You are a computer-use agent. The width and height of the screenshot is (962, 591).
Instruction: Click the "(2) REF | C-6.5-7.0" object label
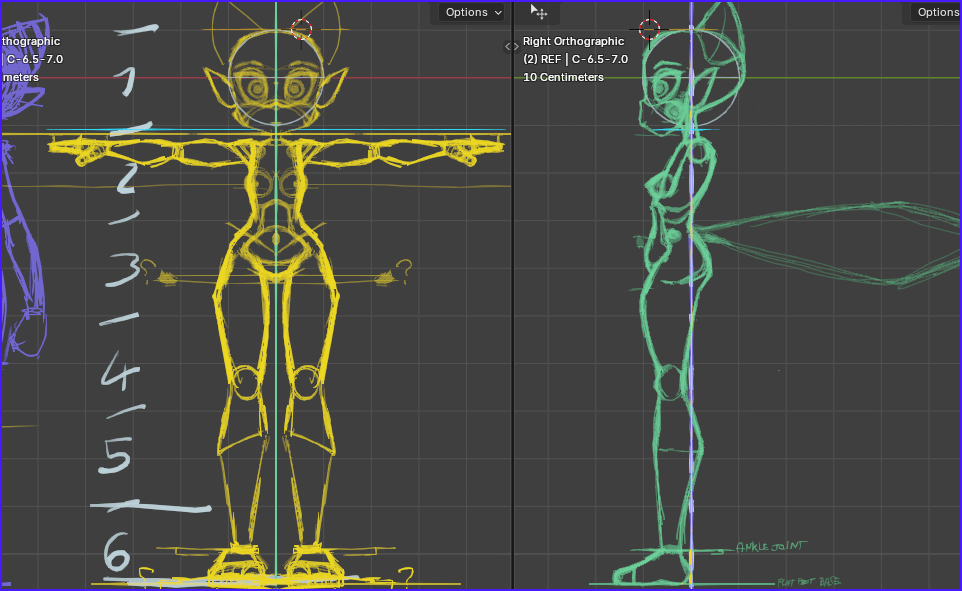click(x=575, y=59)
